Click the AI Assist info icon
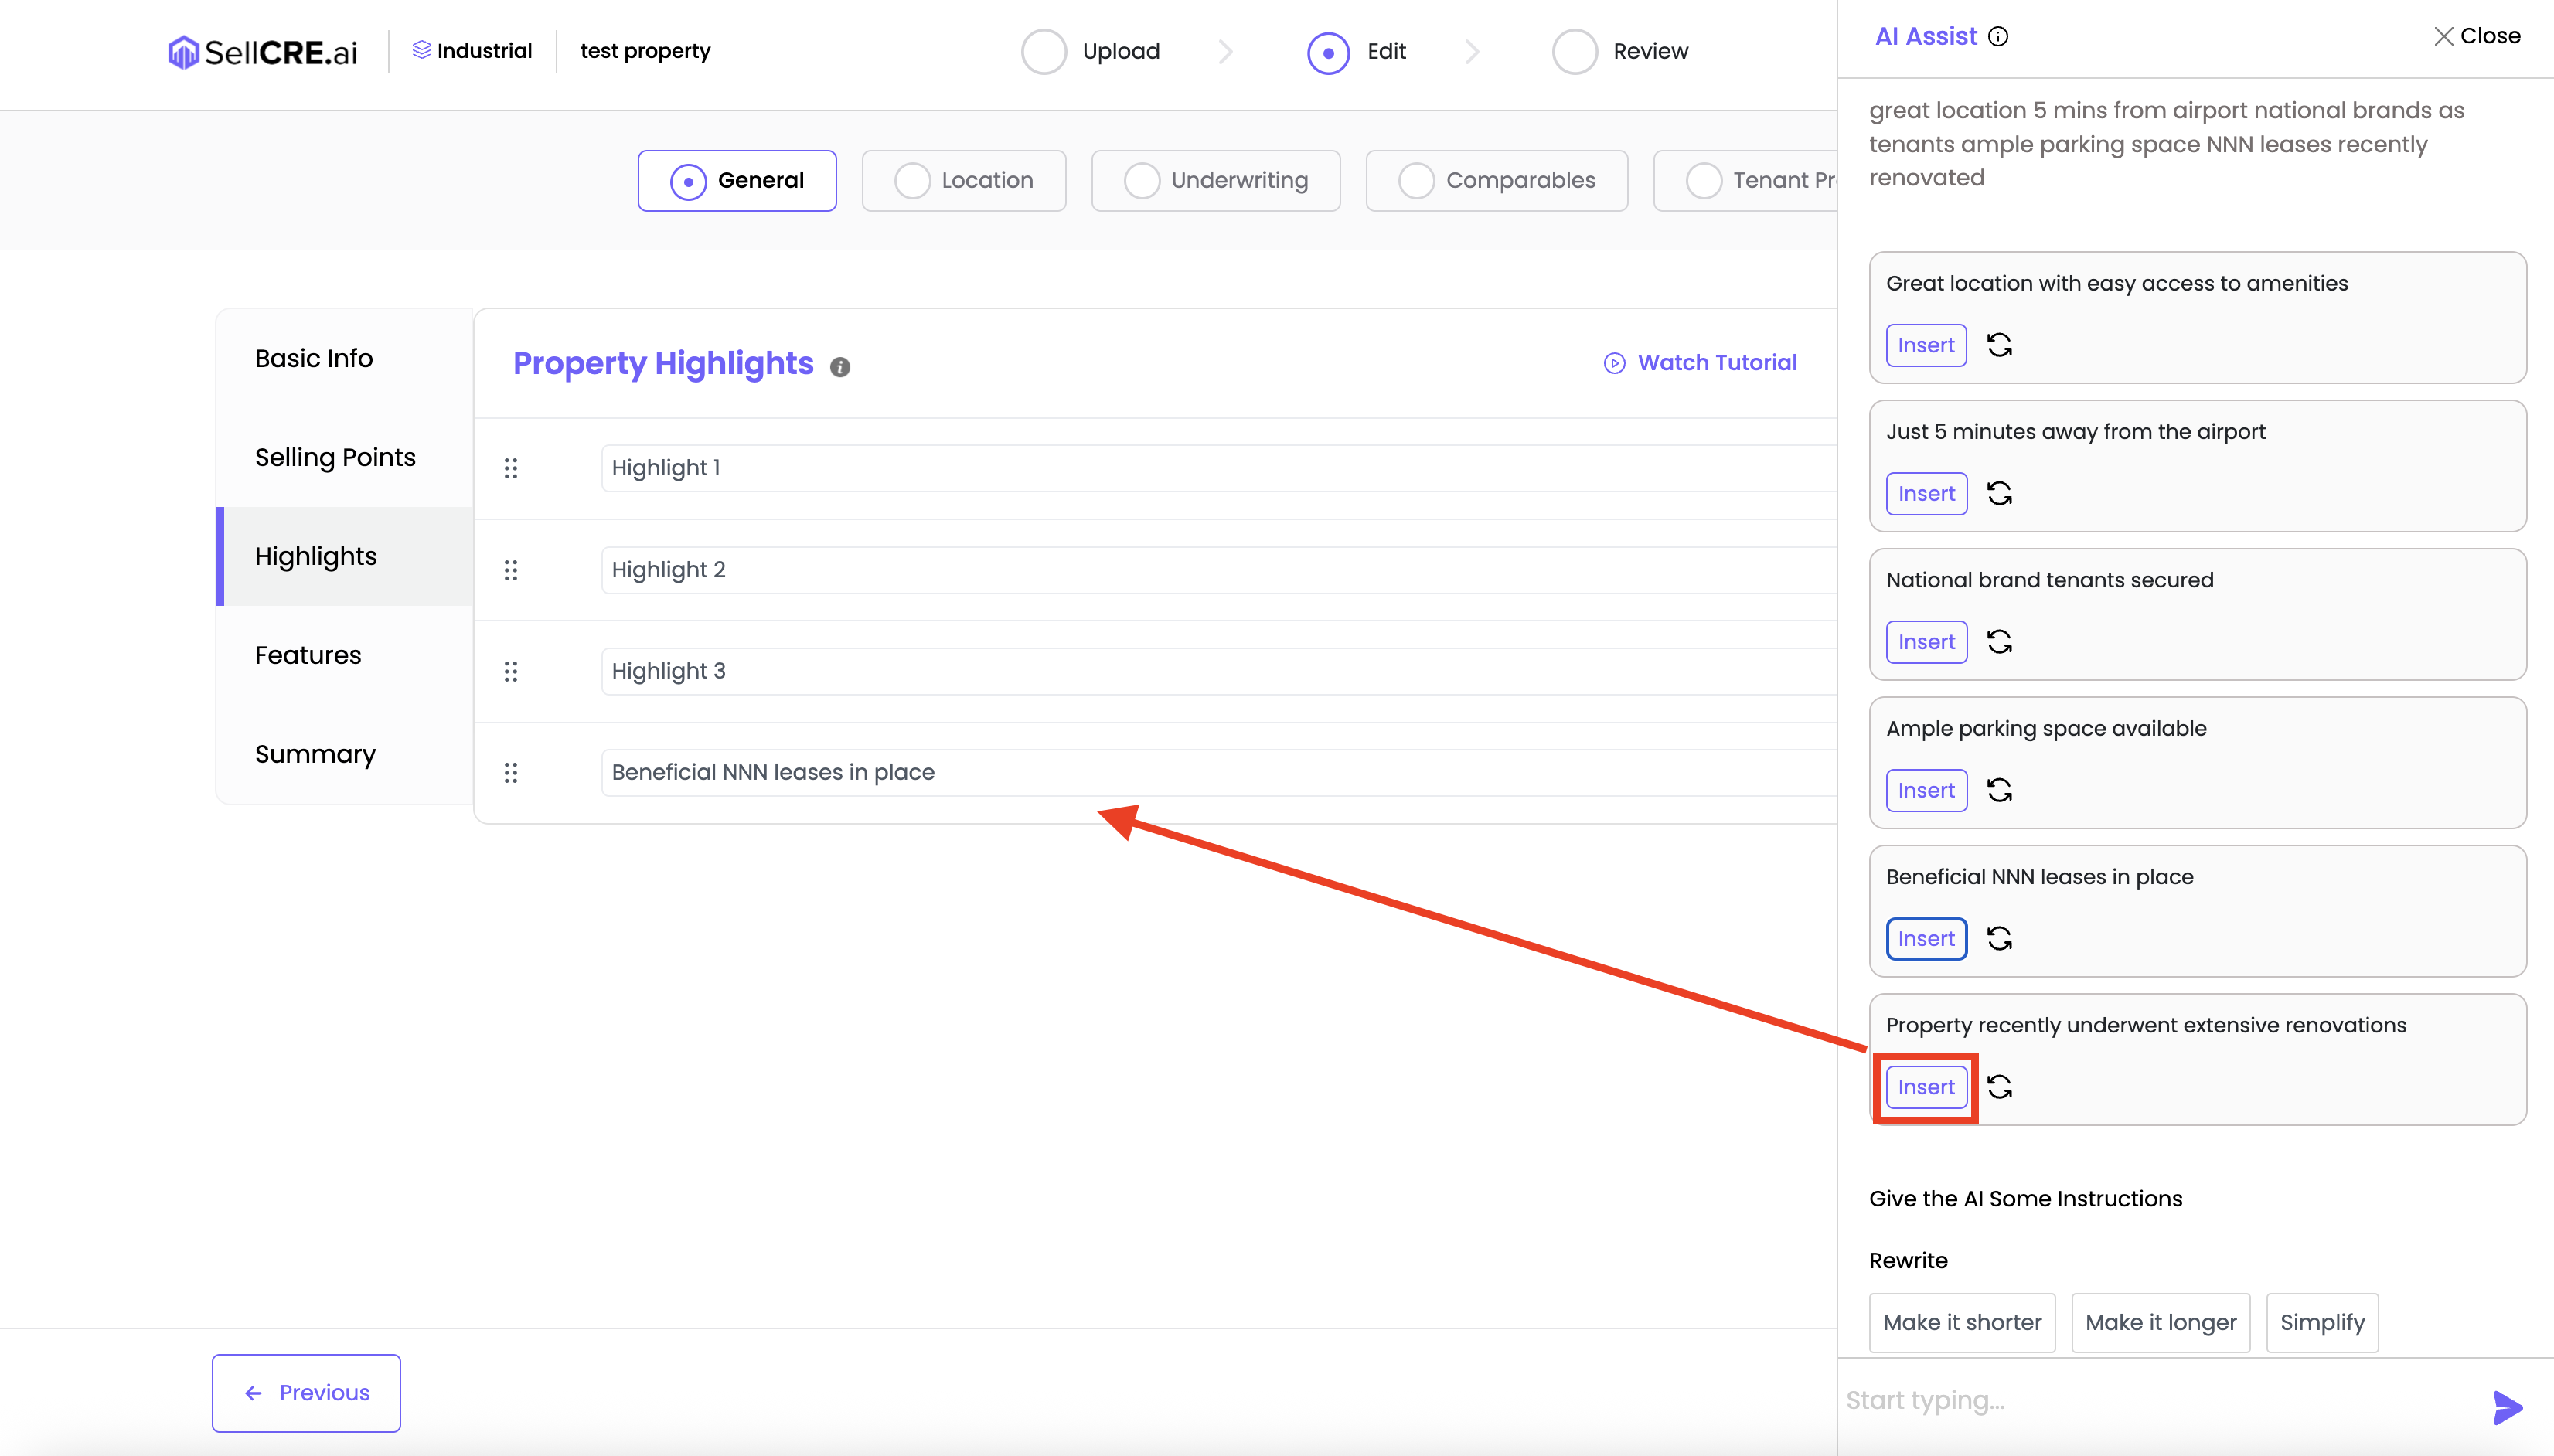 click(x=1998, y=37)
